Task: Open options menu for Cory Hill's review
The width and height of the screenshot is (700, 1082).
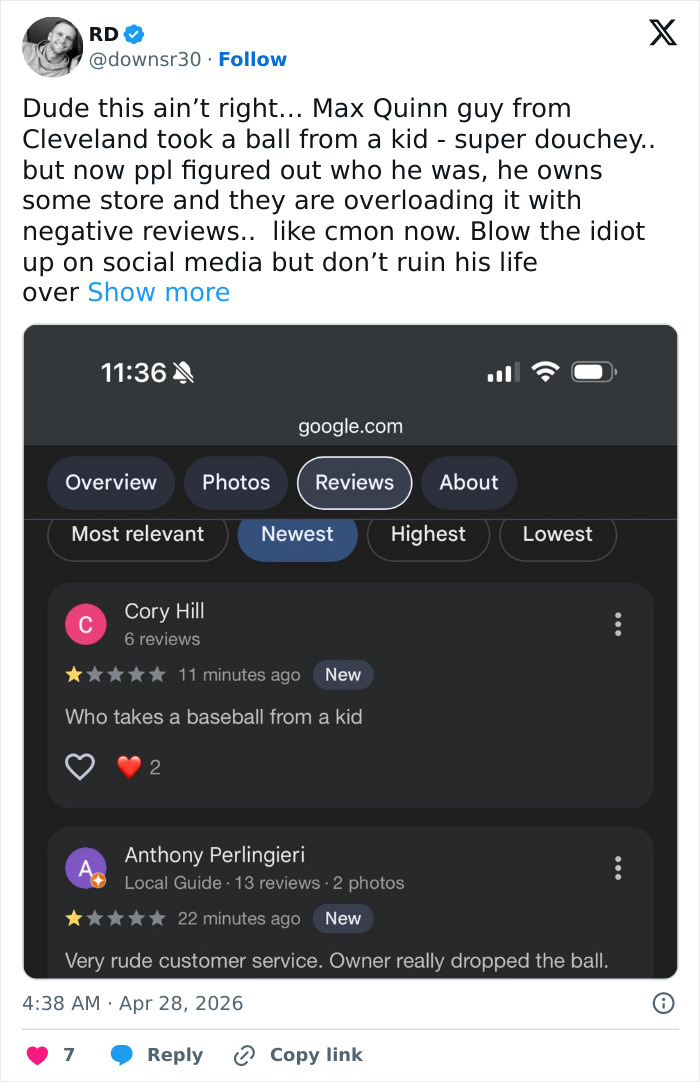Action: (618, 624)
